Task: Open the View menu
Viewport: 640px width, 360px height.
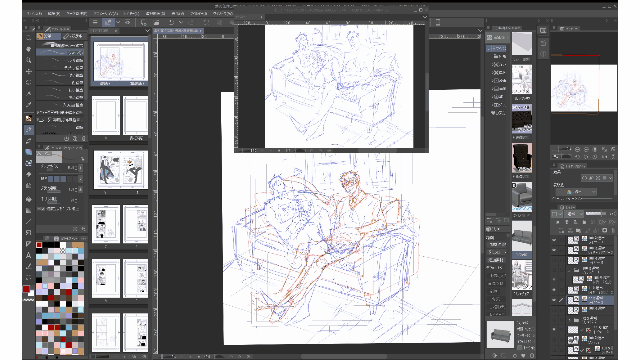Action: [x=178, y=13]
